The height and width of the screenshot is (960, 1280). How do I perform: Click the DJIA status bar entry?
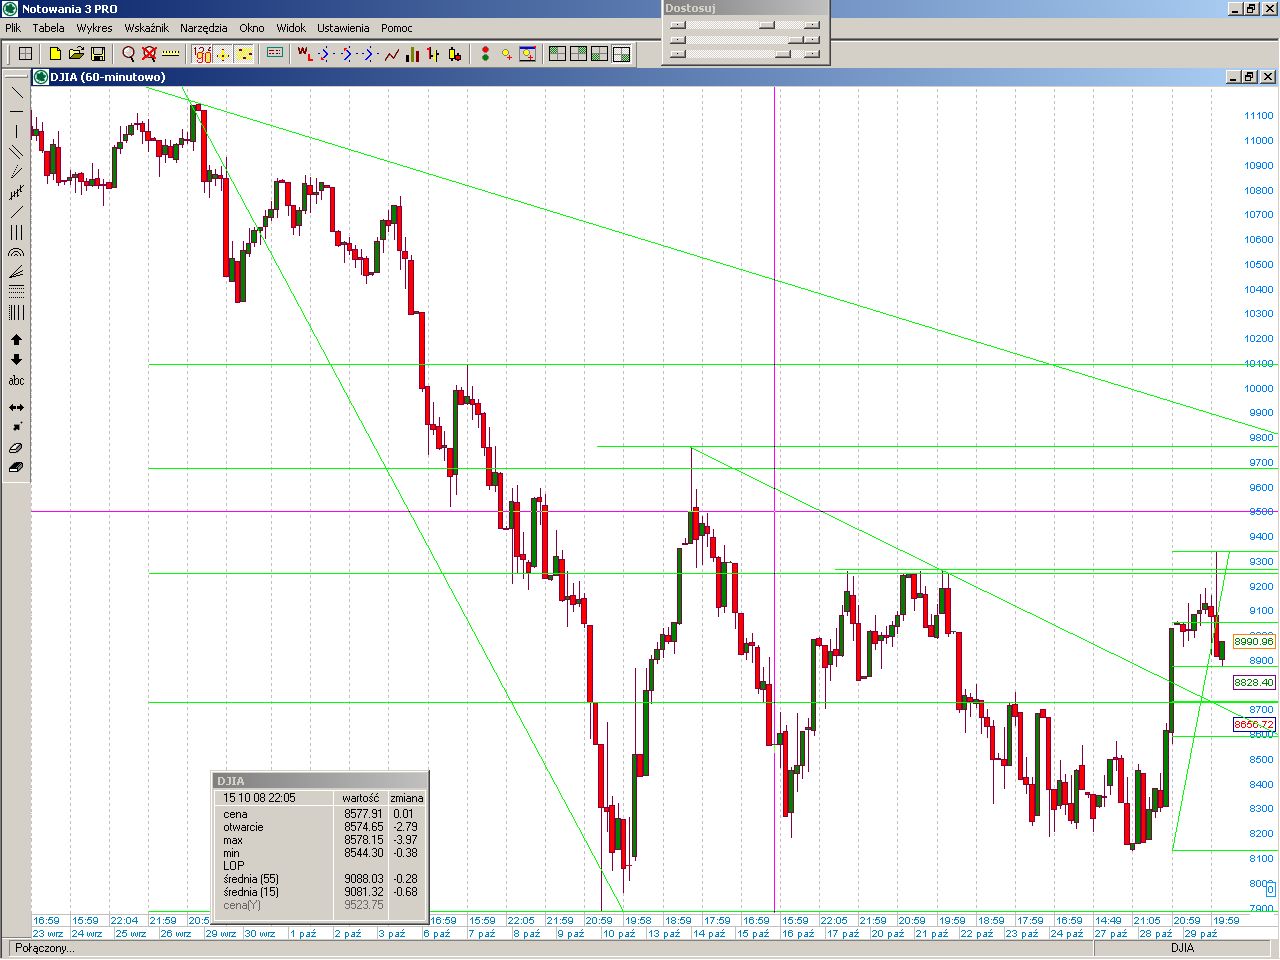1182,948
